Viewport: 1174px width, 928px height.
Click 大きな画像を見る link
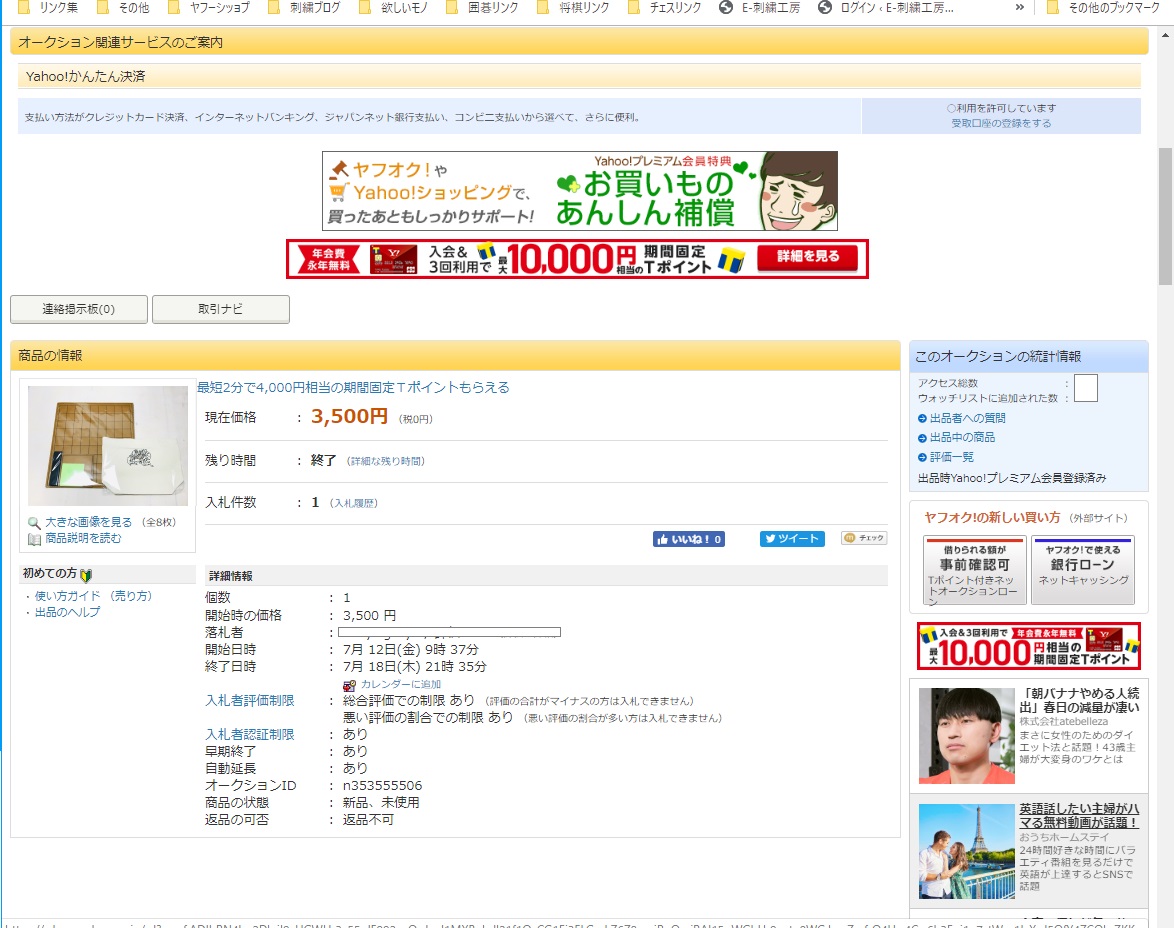click(x=88, y=522)
